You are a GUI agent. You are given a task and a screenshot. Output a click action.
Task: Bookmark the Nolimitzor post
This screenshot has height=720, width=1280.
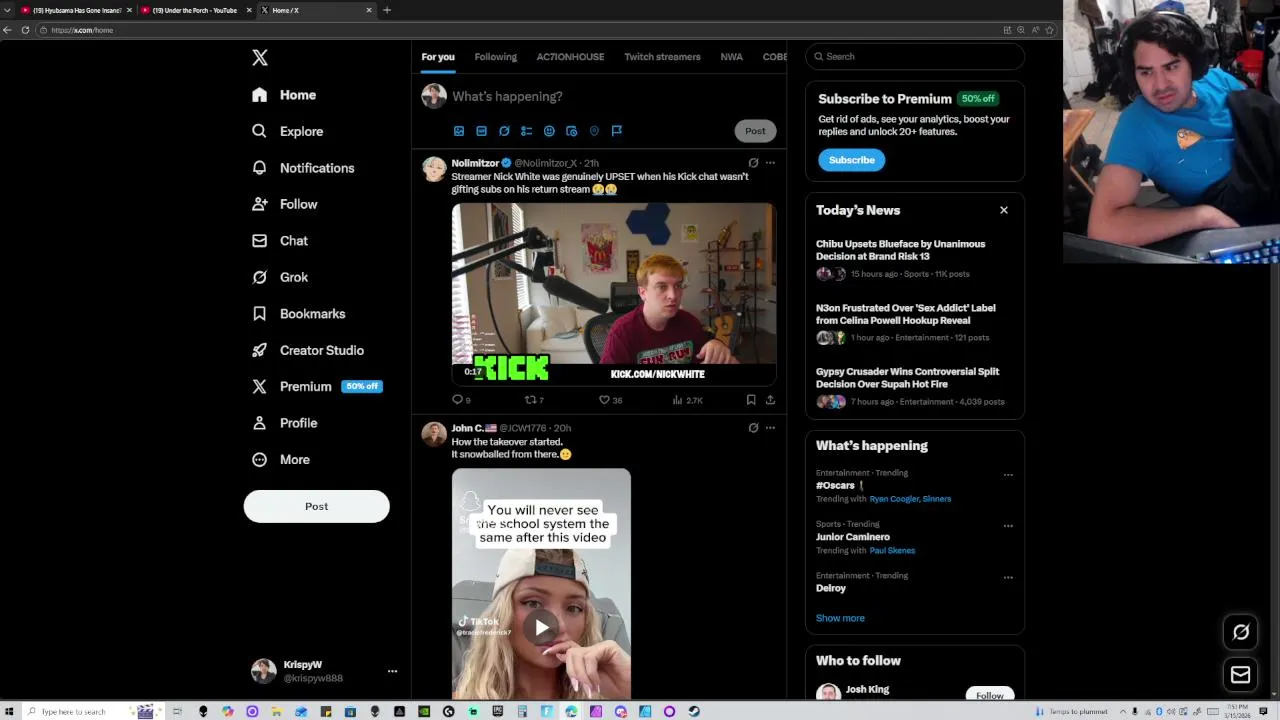click(751, 400)
